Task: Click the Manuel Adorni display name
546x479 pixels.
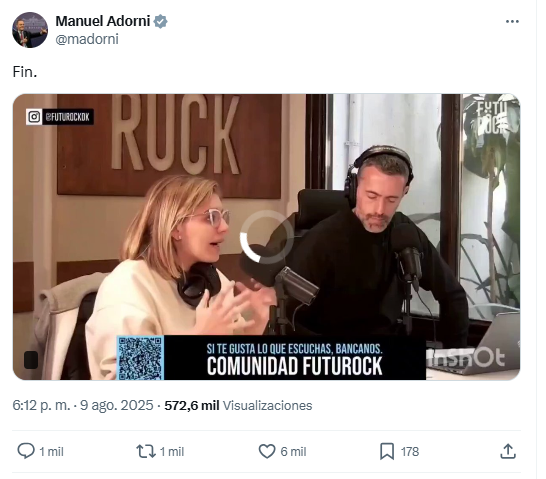Action: tap(103, 21)
